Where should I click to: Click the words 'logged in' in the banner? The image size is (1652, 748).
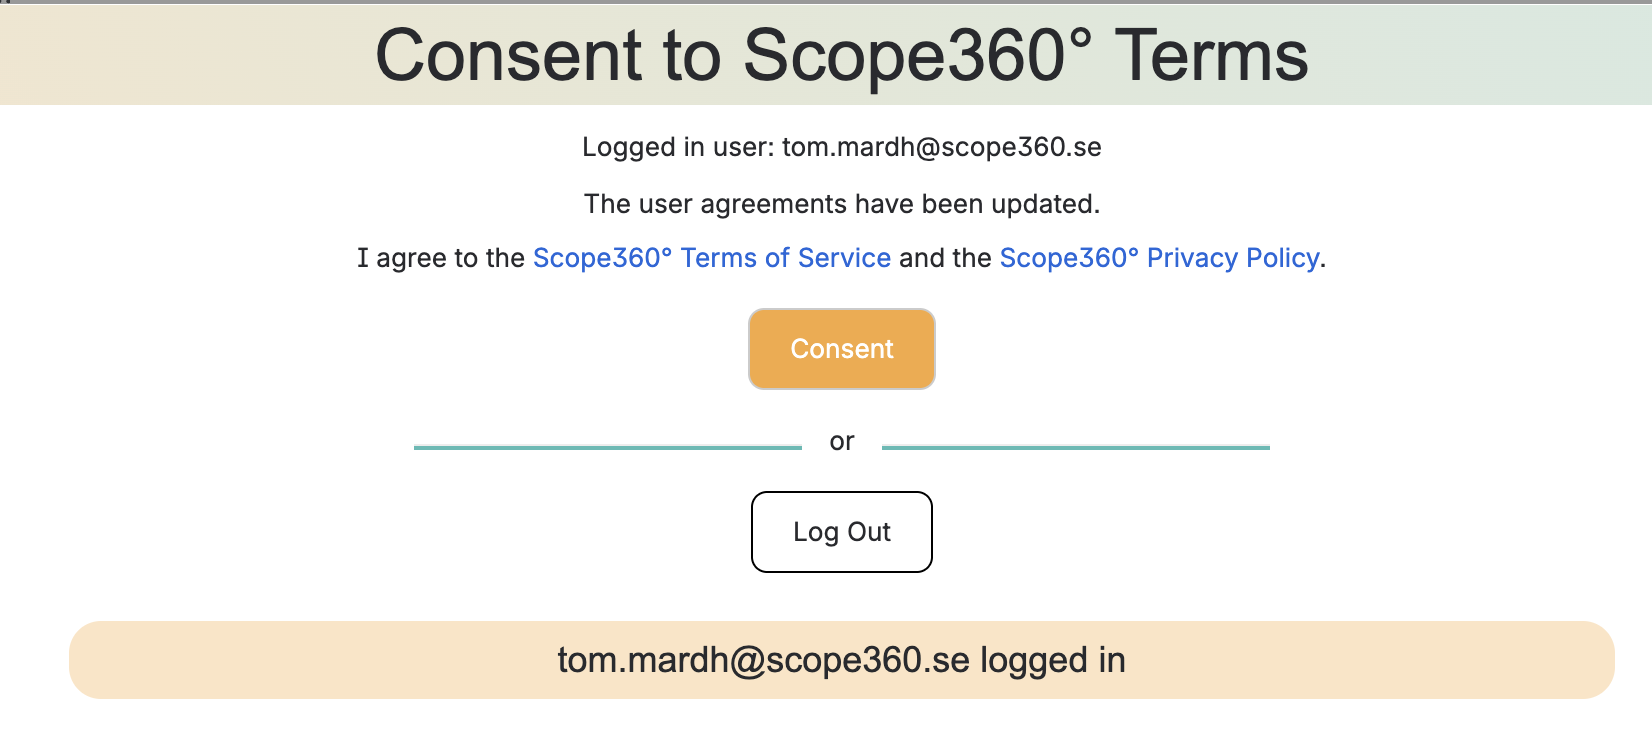click(1053, 661)
